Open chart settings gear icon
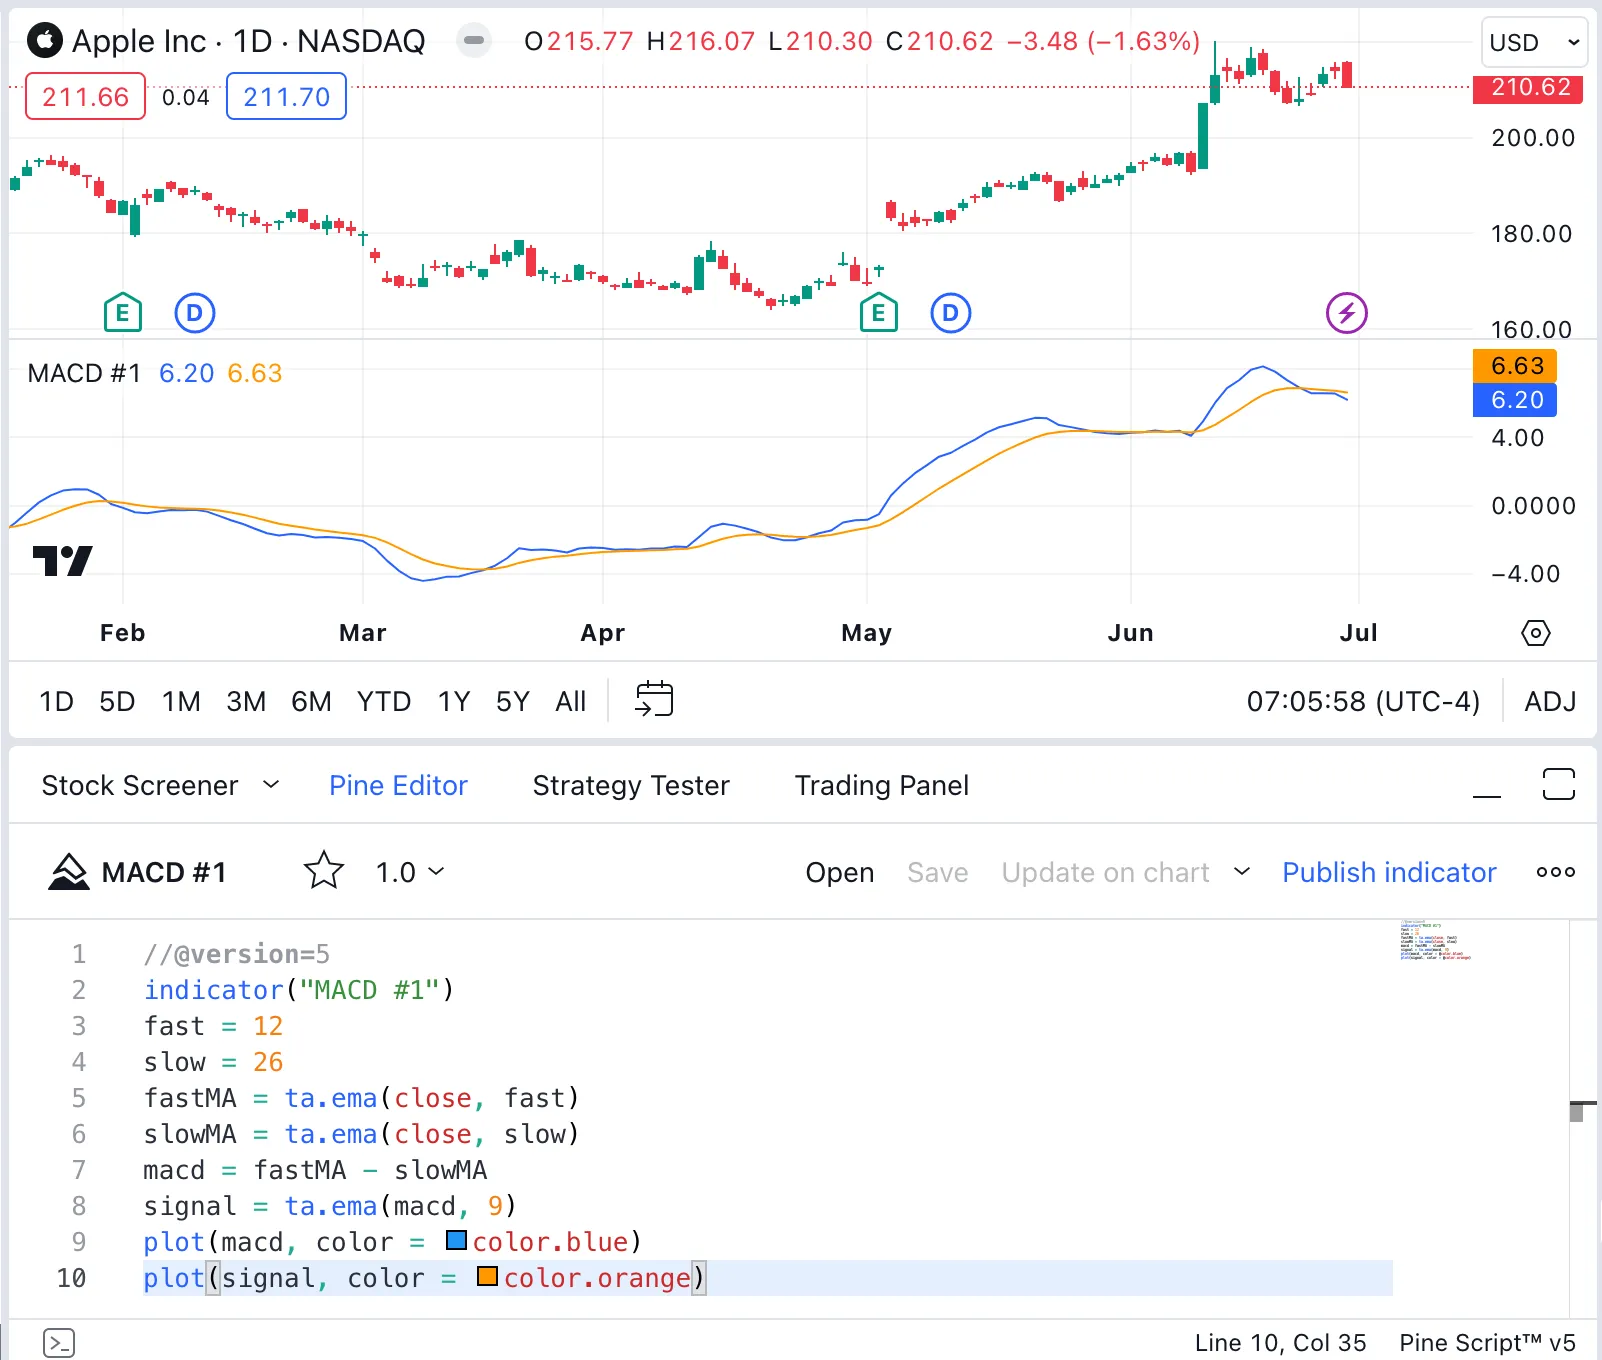This screenshot has width=1602, height=1360. pos(1535,633)
